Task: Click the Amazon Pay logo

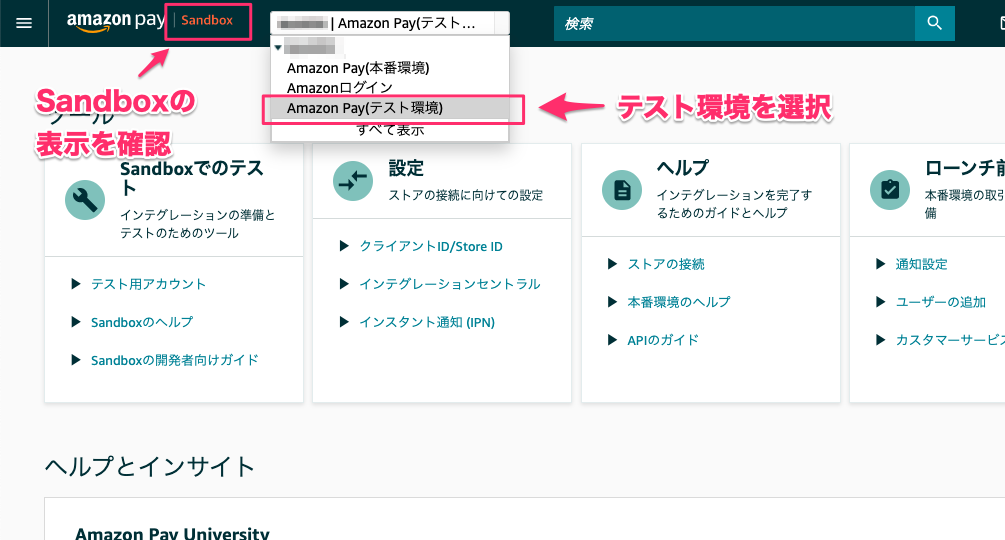Action: pyautogui.click(x=116, y=21)
